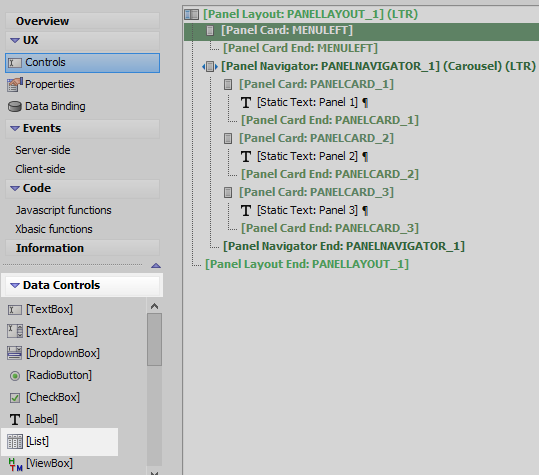Viewport: 539px width, 475px height.
Task: Collapse the Data Controls section
Action: point(14,285)
